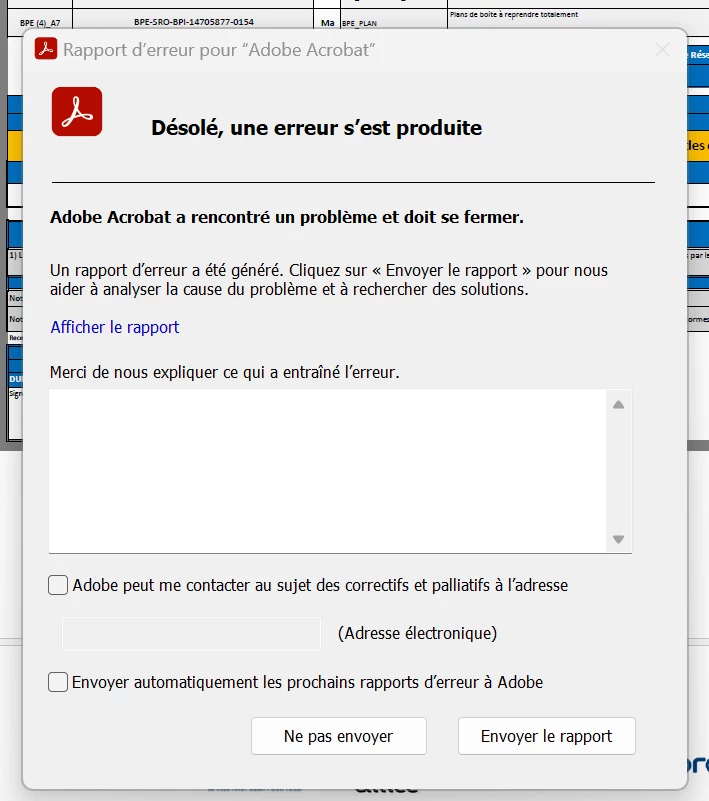The height and width of the screenshot is (801, 709).
Task: Click the scroll-up arrow of the explanation box
Action: tap(619, 405)
